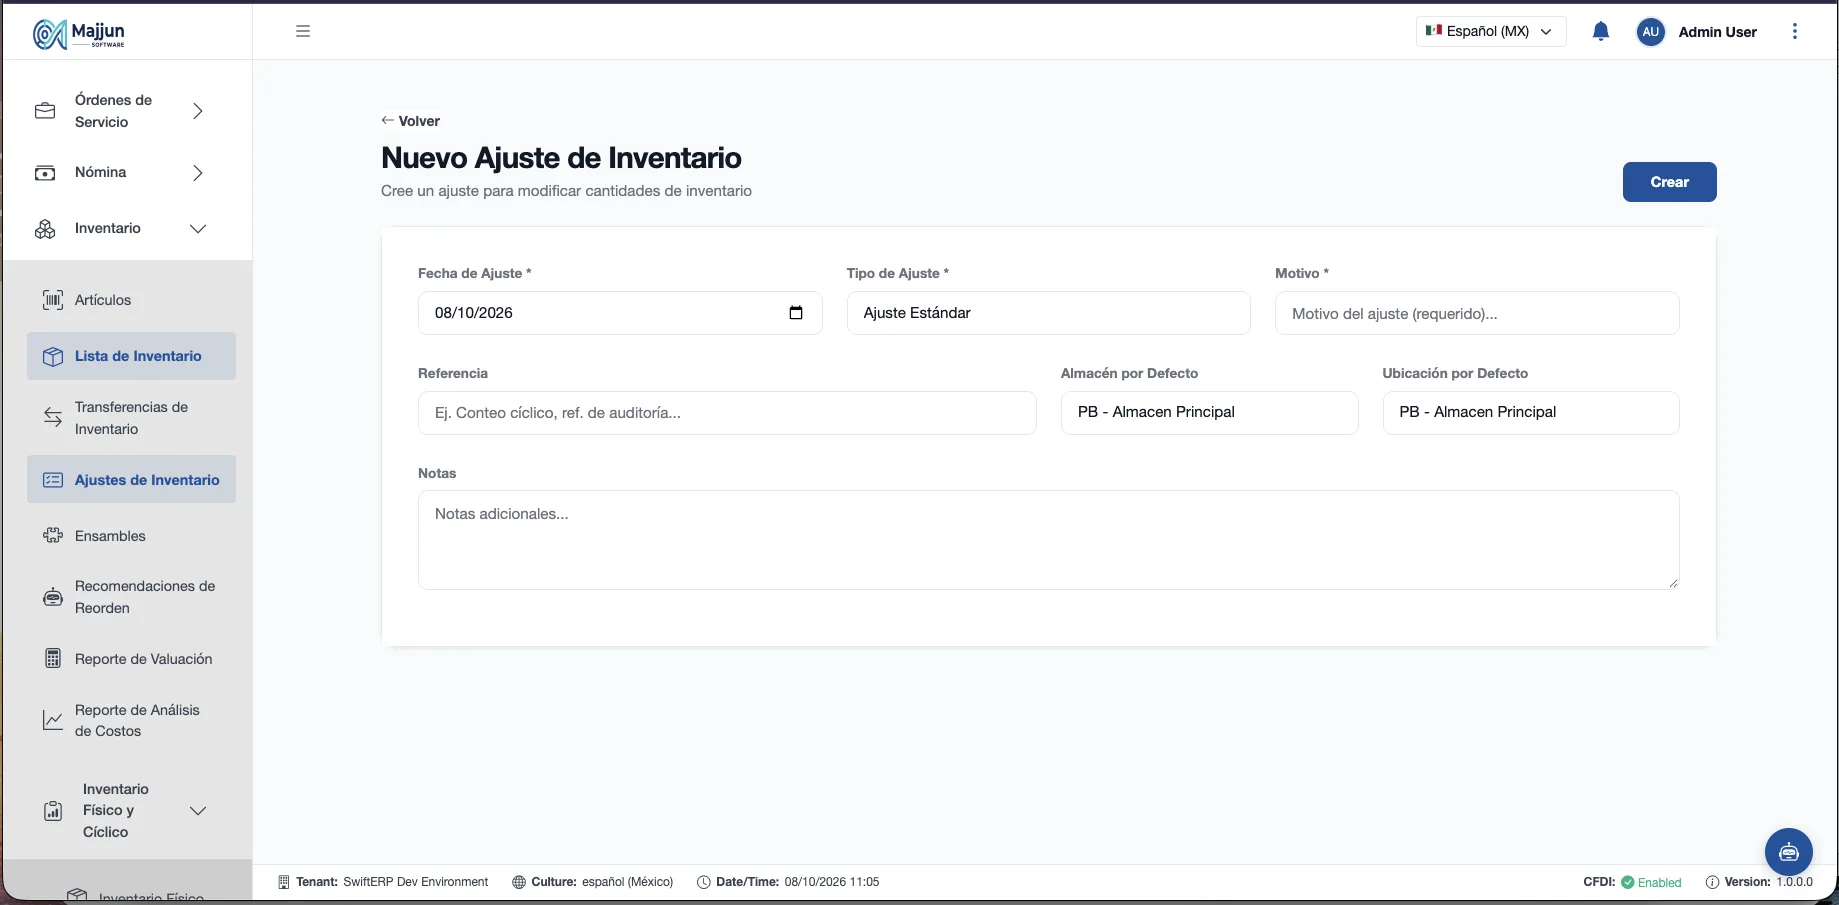Collapse the Inventario section chevron

click(x=198, y=229)
